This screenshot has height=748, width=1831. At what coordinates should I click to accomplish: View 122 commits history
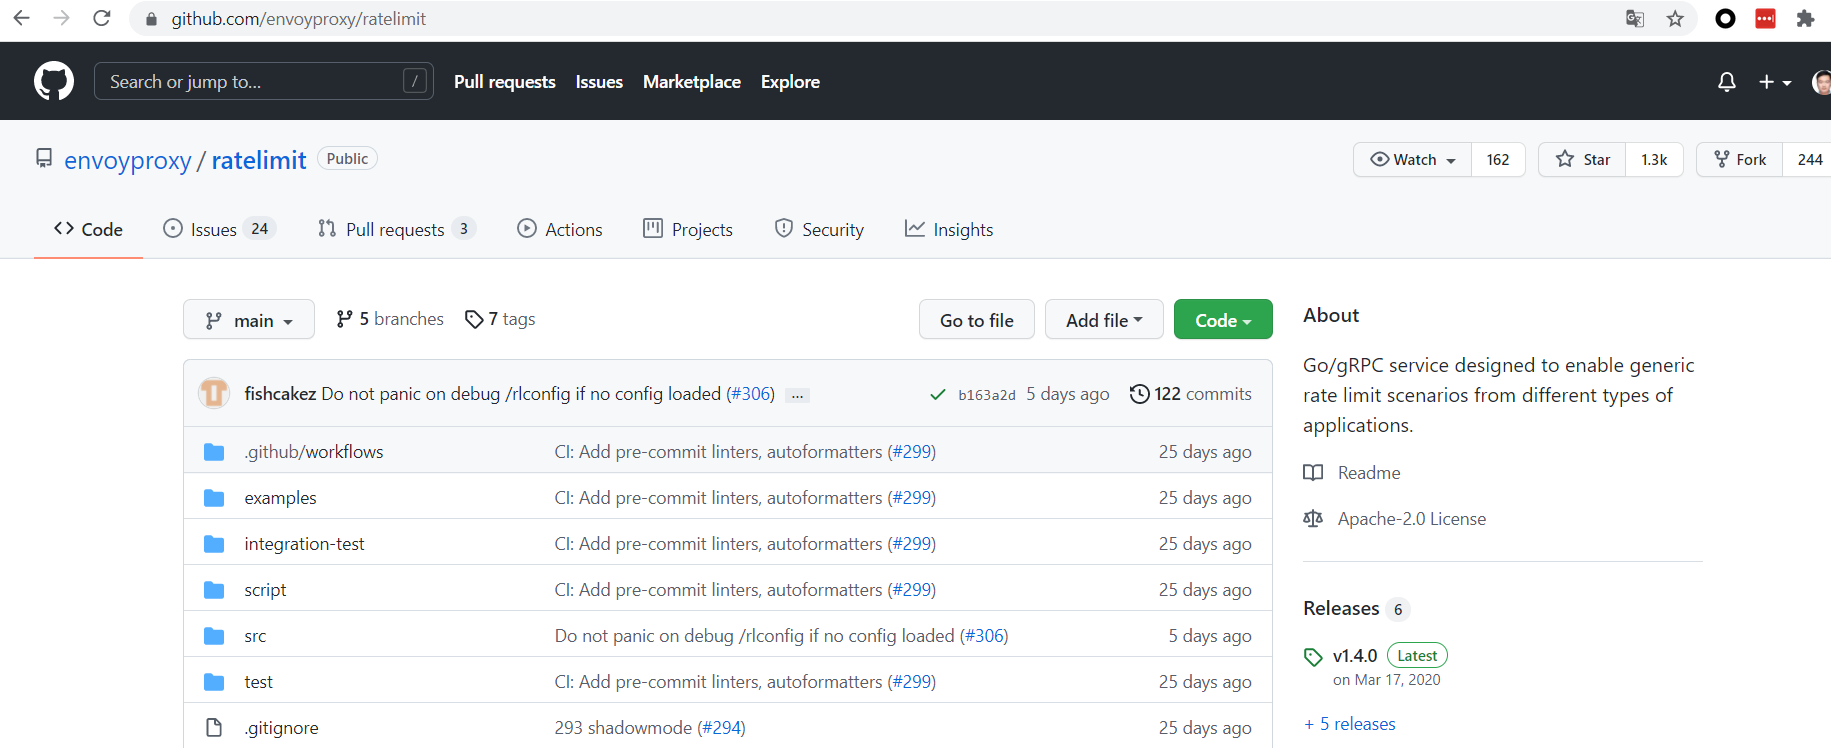(x=1190, y=394)
